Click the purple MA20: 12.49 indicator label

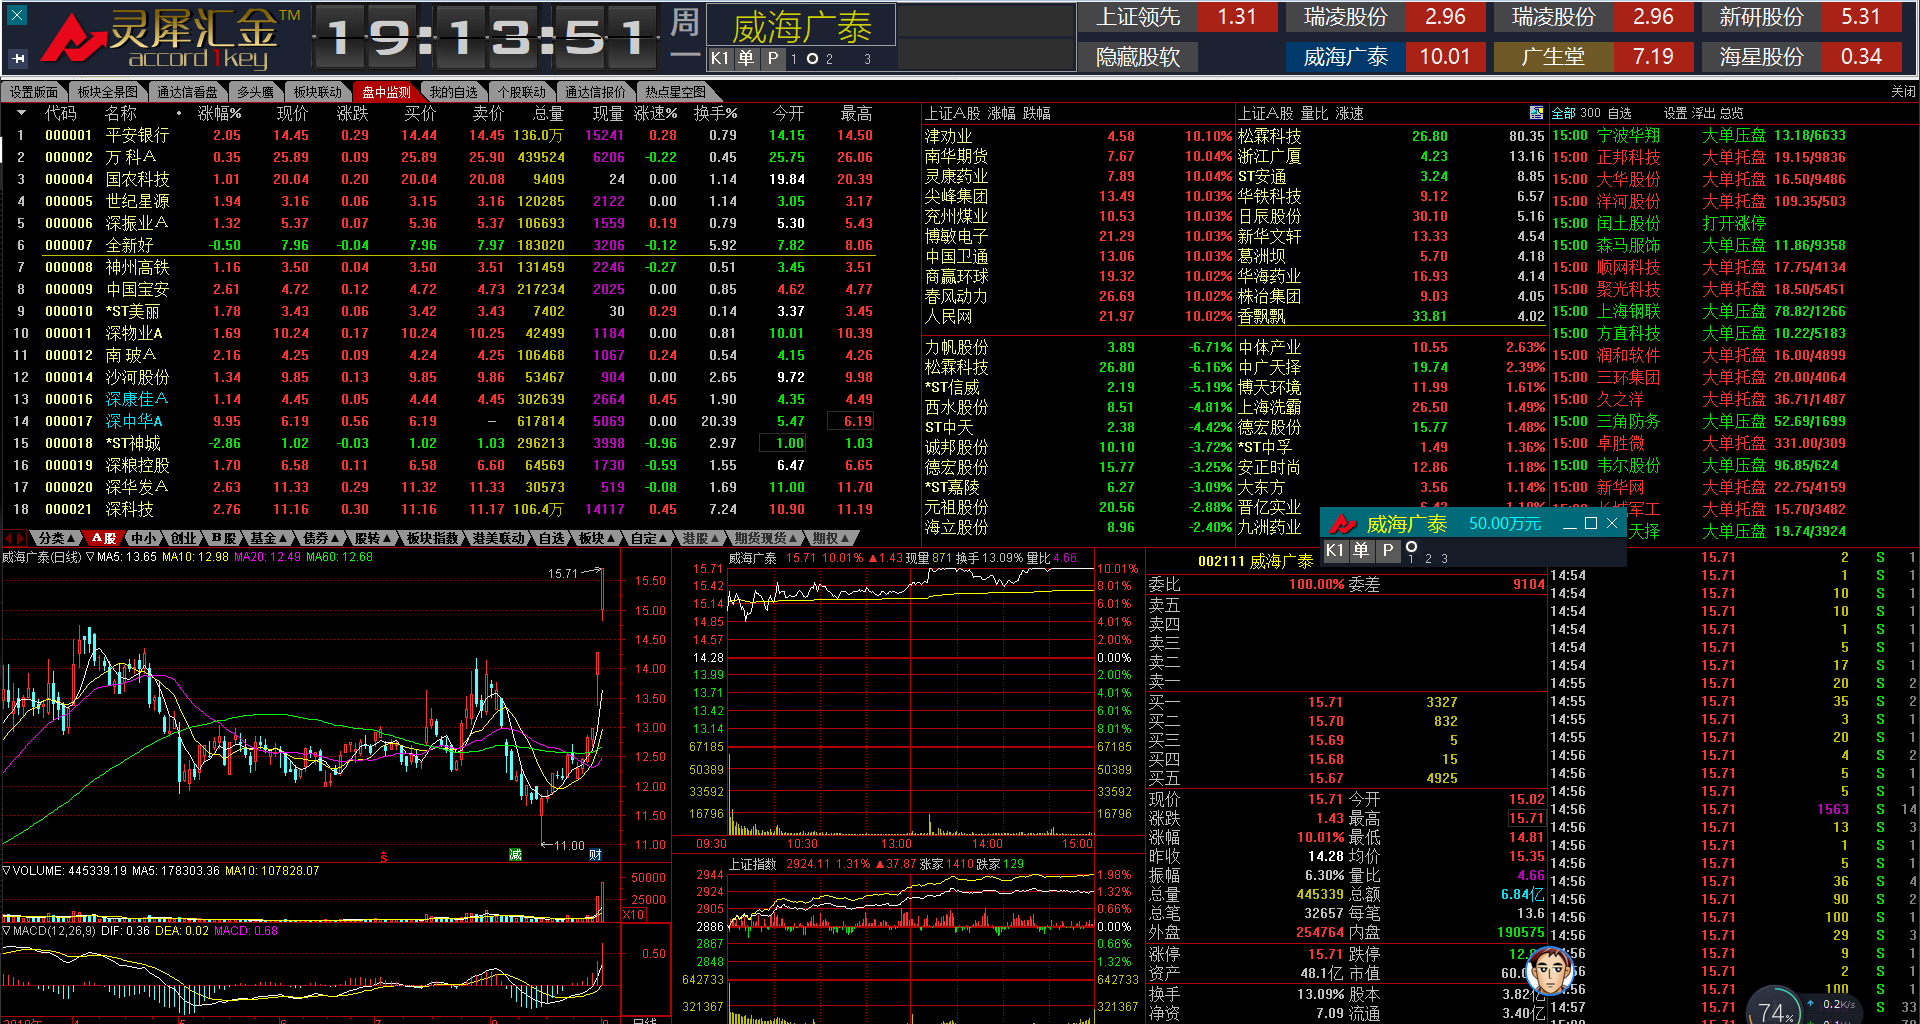pos(267,557)
